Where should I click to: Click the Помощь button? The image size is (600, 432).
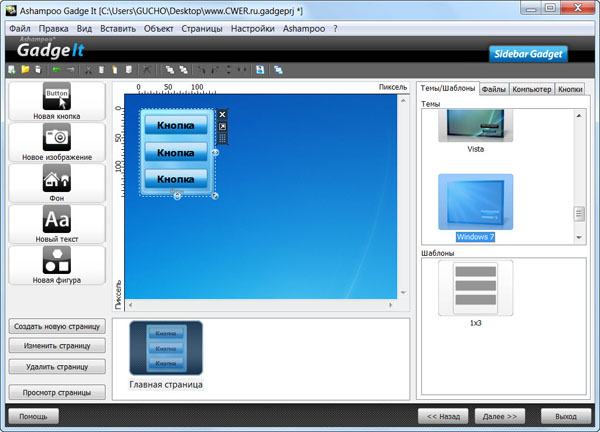tap(33, 416)
